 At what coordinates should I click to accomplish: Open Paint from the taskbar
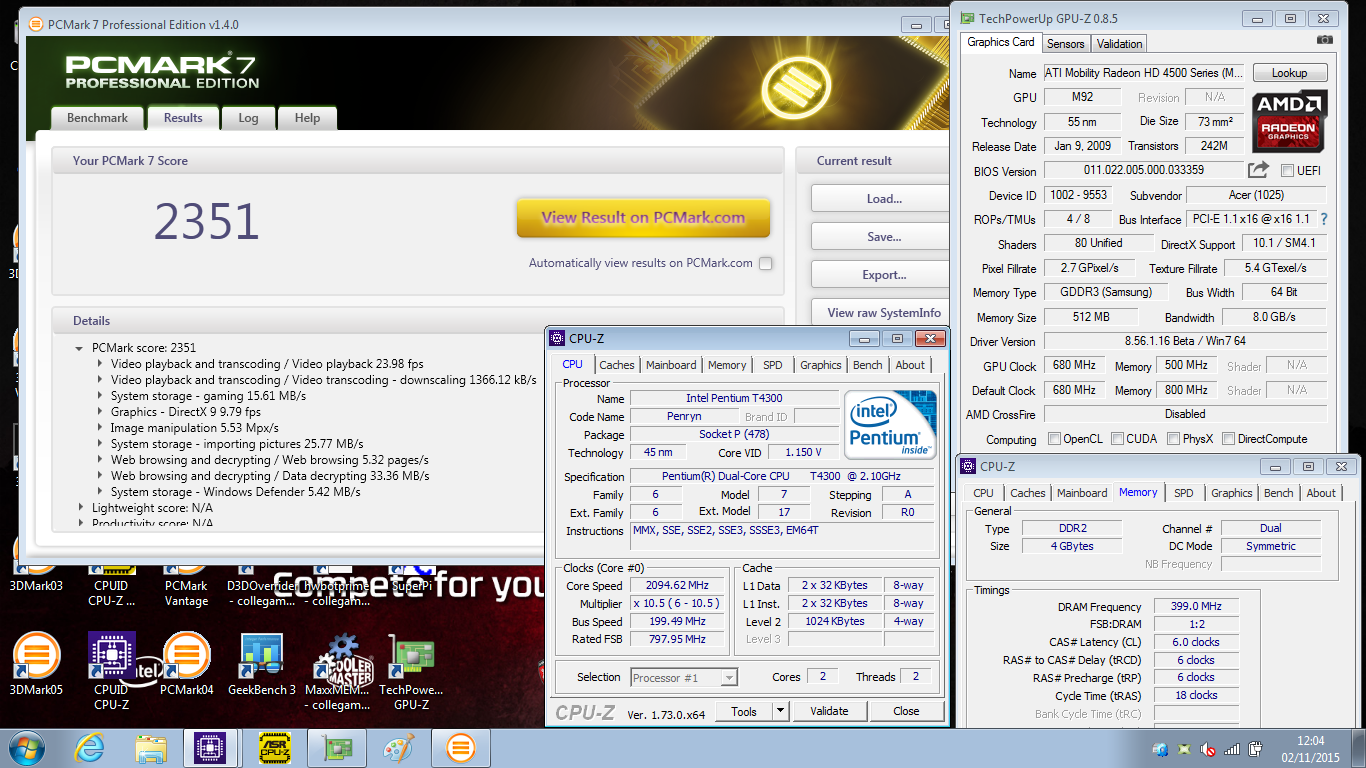399,748
